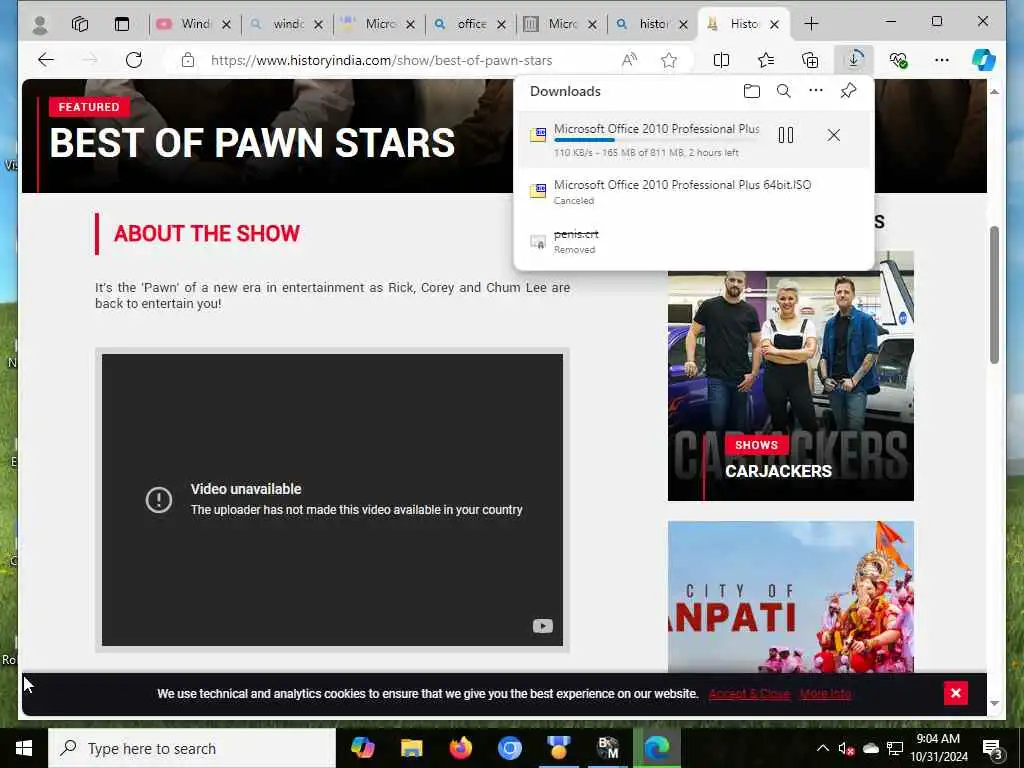
Task: Show hidden system tray icons
Action: [823, 748]
